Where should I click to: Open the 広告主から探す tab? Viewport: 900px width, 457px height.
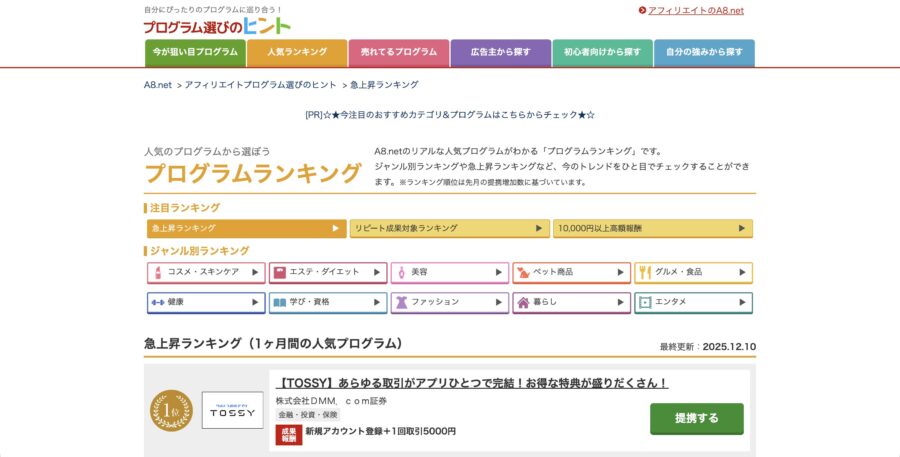tap(501, 53)
